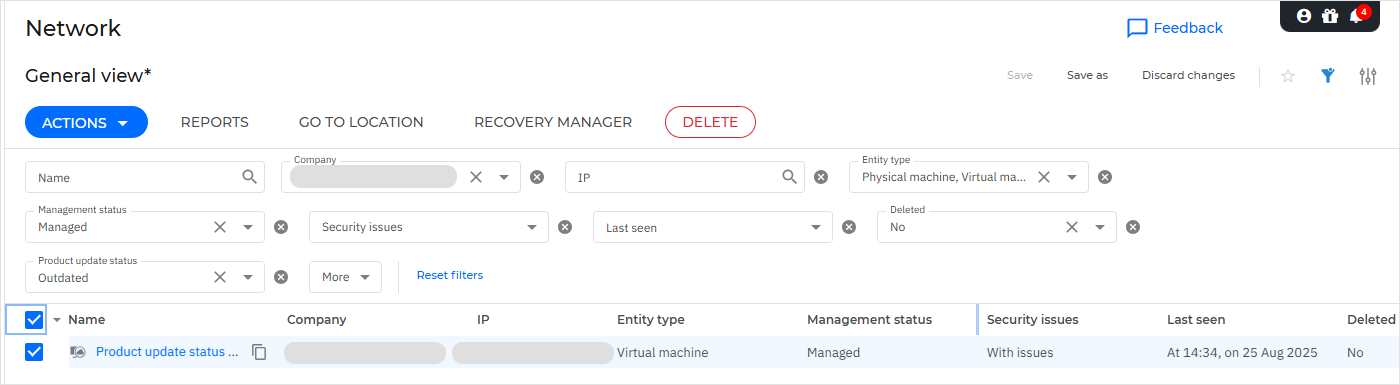The height and width of the screenshot is (385, 1400).
Task: Click the search icon in IP filter
Action: pos(790,177)
